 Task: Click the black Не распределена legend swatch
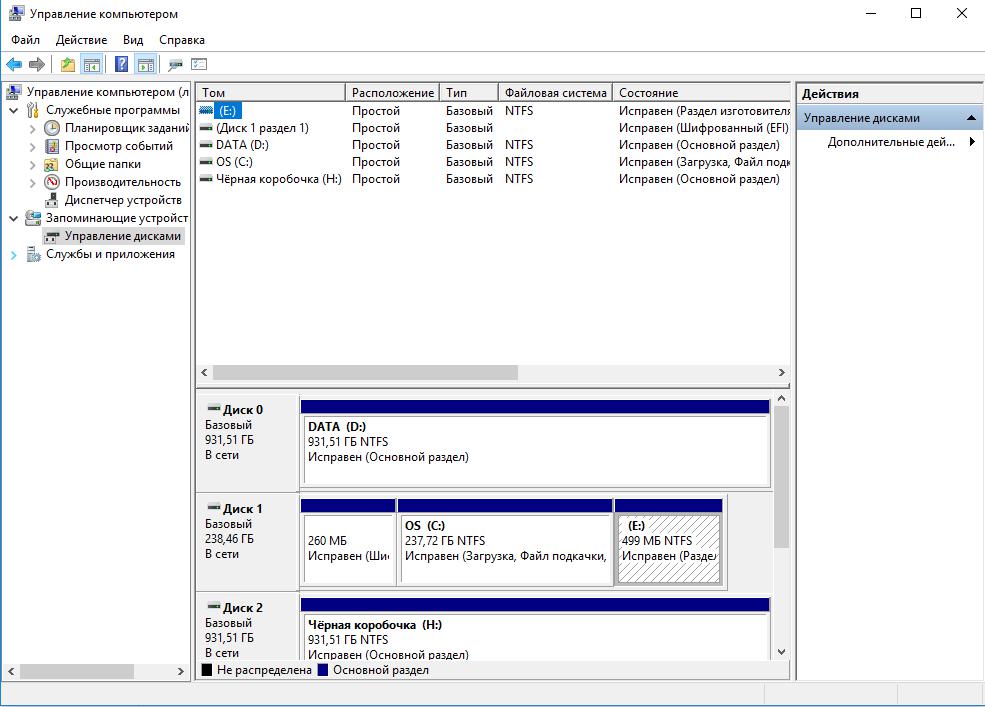point(207,670)
